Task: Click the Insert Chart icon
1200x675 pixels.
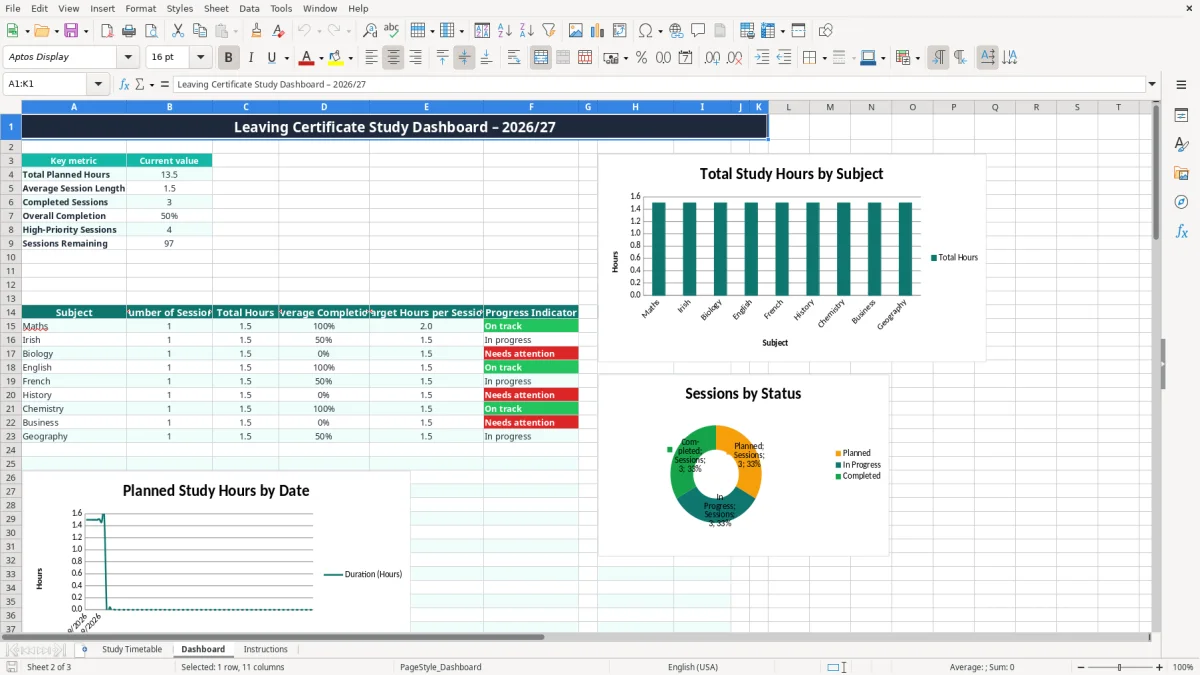Action: (x=598, y=31)
